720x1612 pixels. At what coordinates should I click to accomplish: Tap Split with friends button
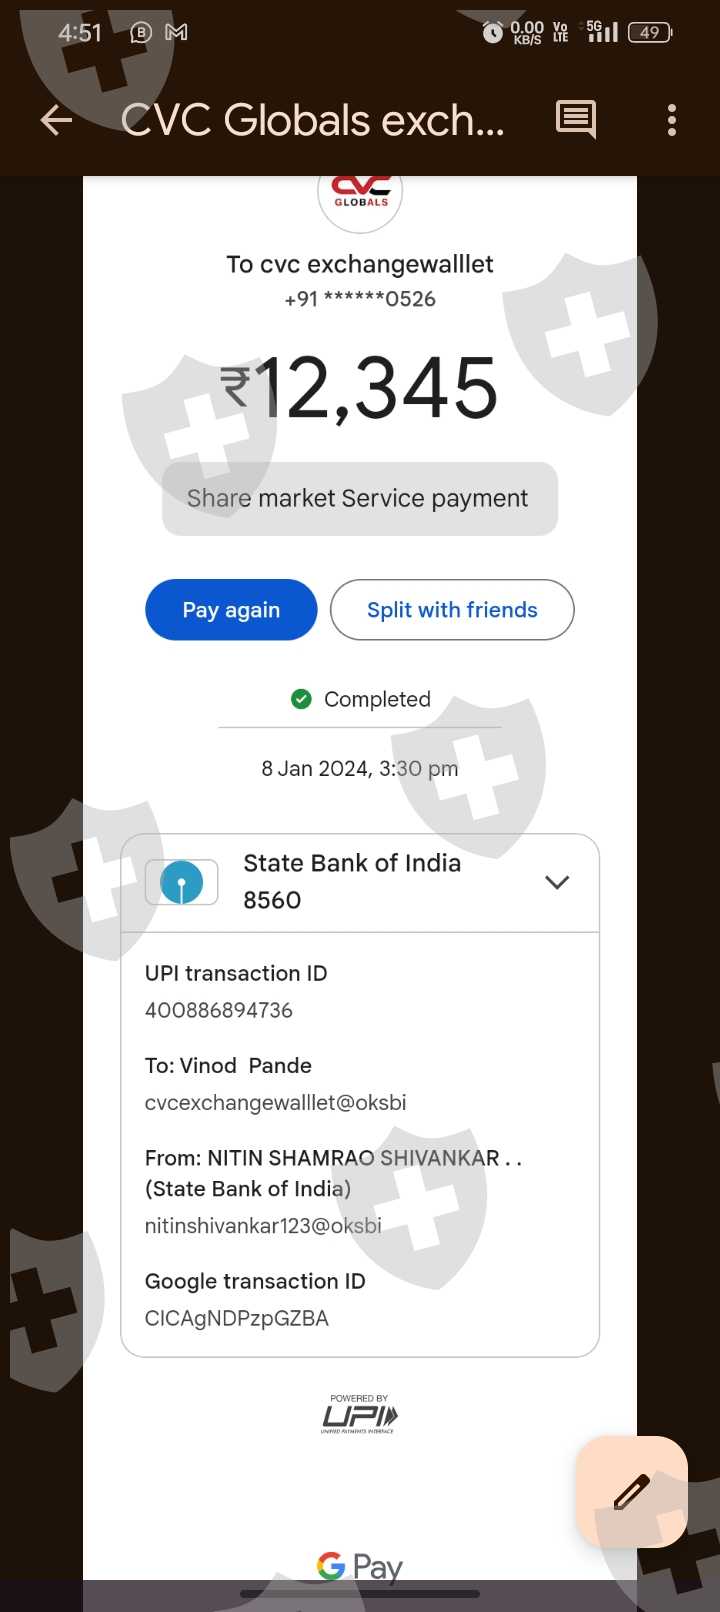(x=452, y=610)
